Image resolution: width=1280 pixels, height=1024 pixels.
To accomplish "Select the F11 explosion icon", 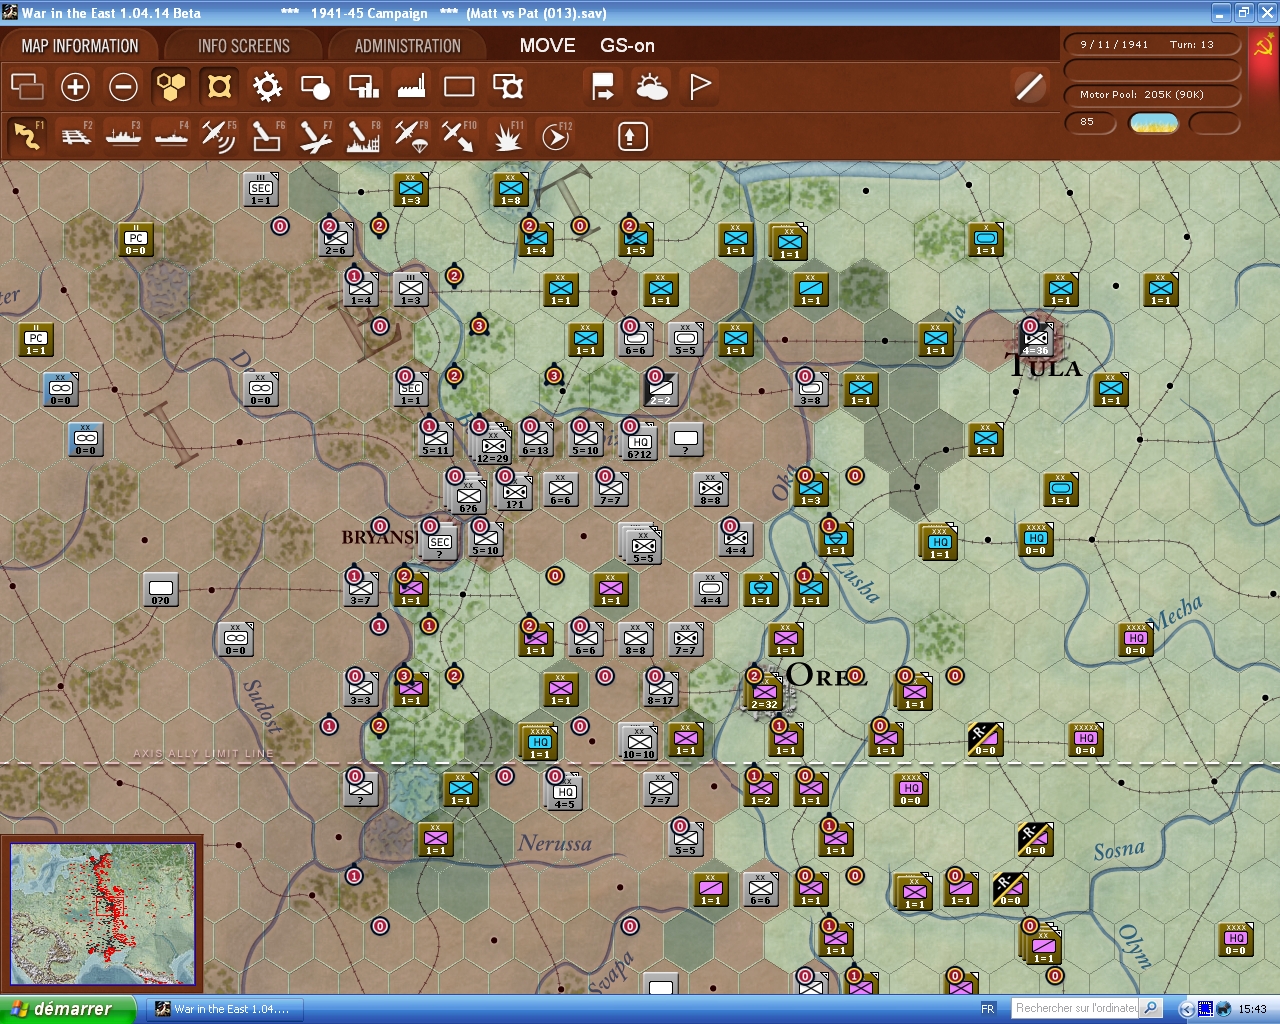I will [x=507, y=135].
